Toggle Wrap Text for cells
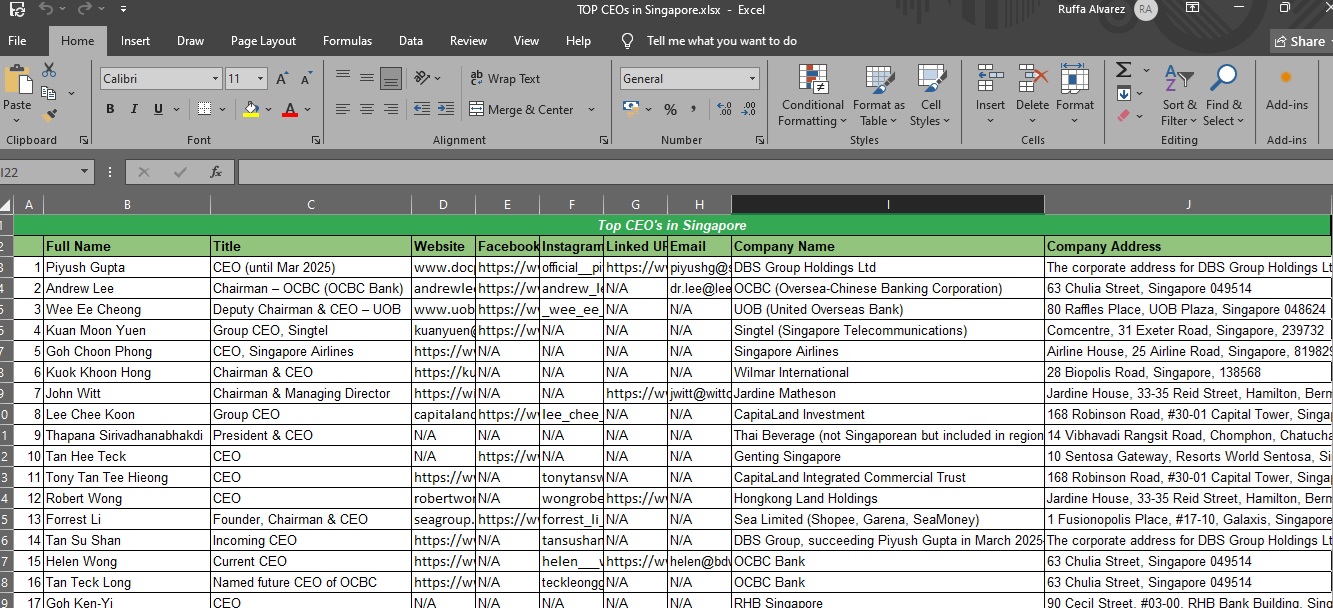The height and width of the screenshot is (608, 1333). point(505,79)
